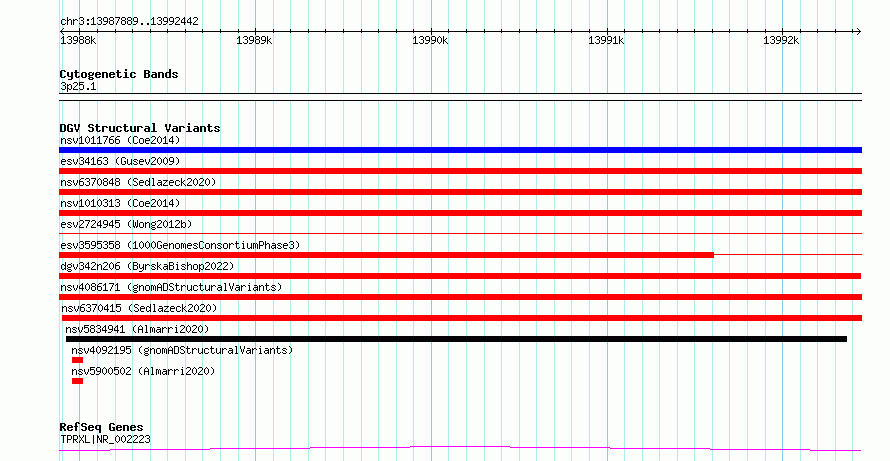Click the 3p25.1 cytogenetic band label

[x=78, y=86]
